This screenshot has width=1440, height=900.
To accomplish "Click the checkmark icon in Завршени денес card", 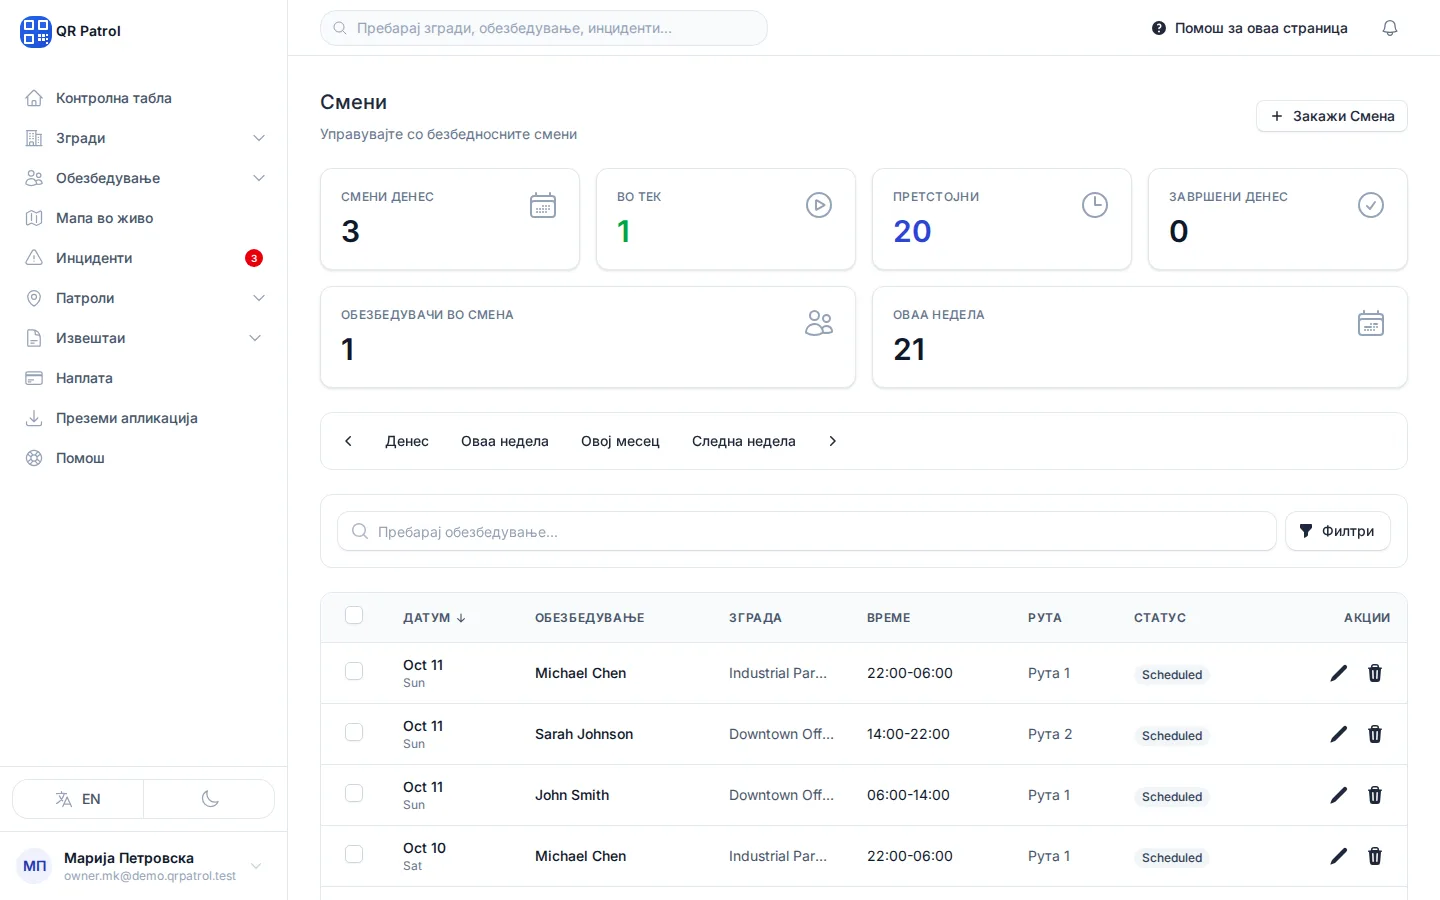I will (1371, 205).
